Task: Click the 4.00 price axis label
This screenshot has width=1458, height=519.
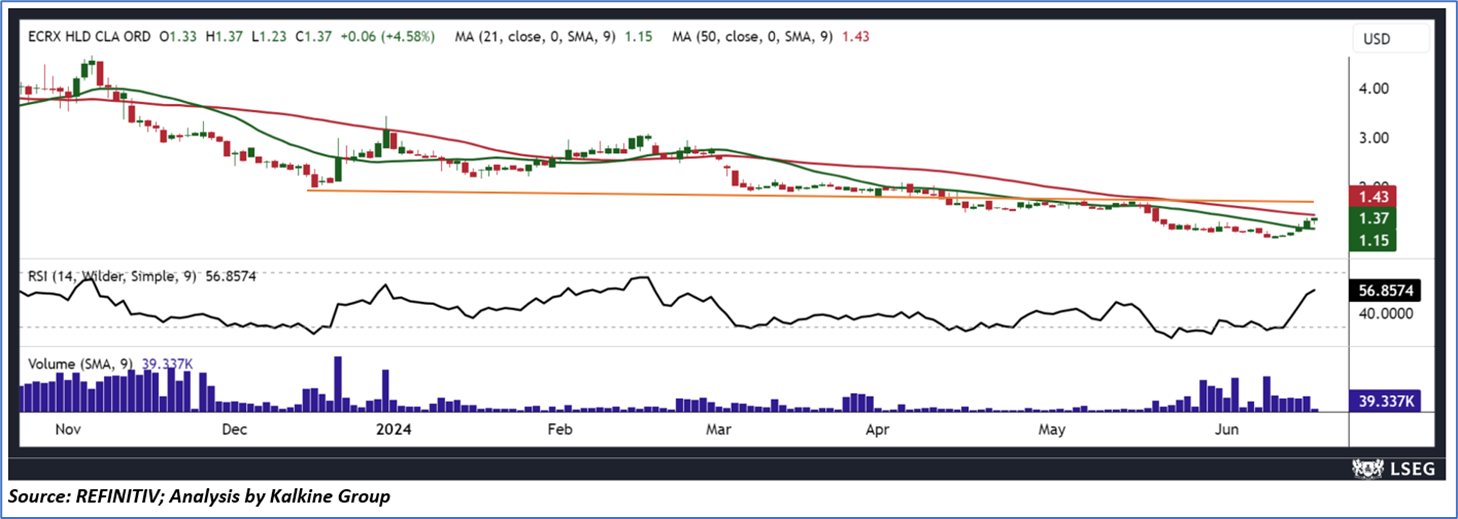Action: 1373,88
